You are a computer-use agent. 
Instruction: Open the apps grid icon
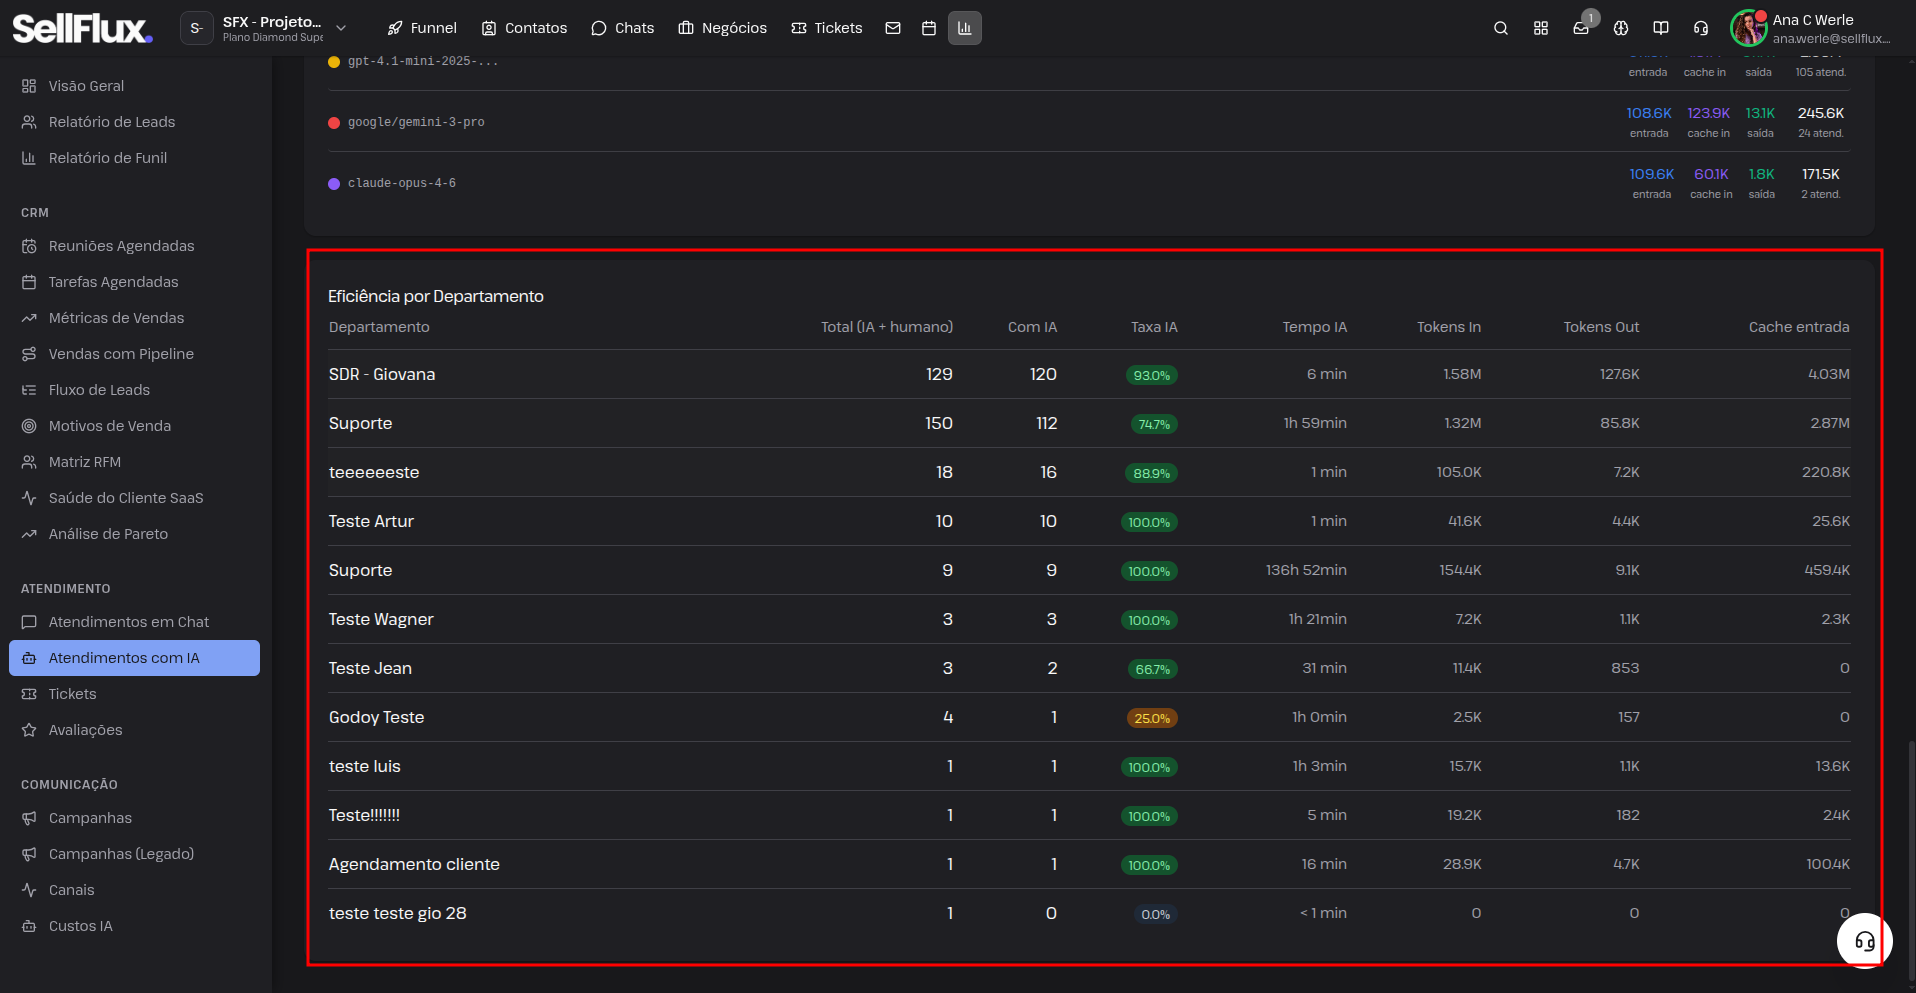(x=1541, y=28)
